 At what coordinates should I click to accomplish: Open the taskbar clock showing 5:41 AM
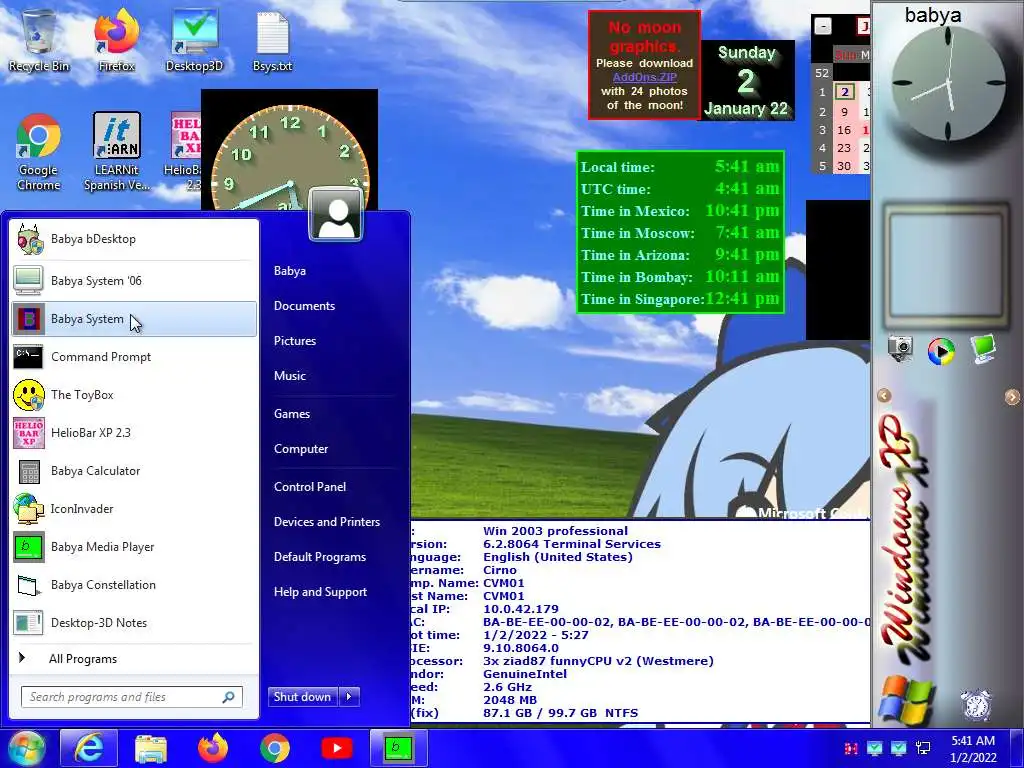click(x=973, y=749)
